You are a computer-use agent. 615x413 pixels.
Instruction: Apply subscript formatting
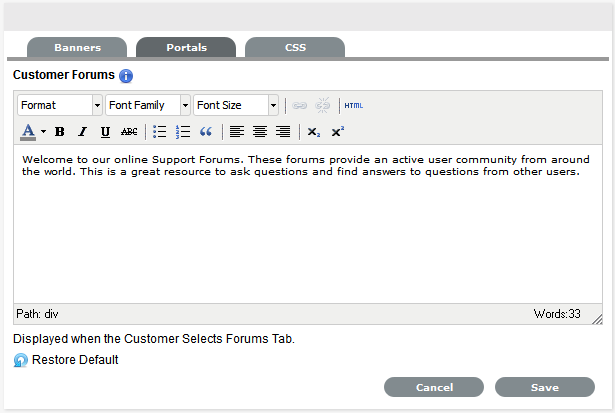[x=314, y=131]
